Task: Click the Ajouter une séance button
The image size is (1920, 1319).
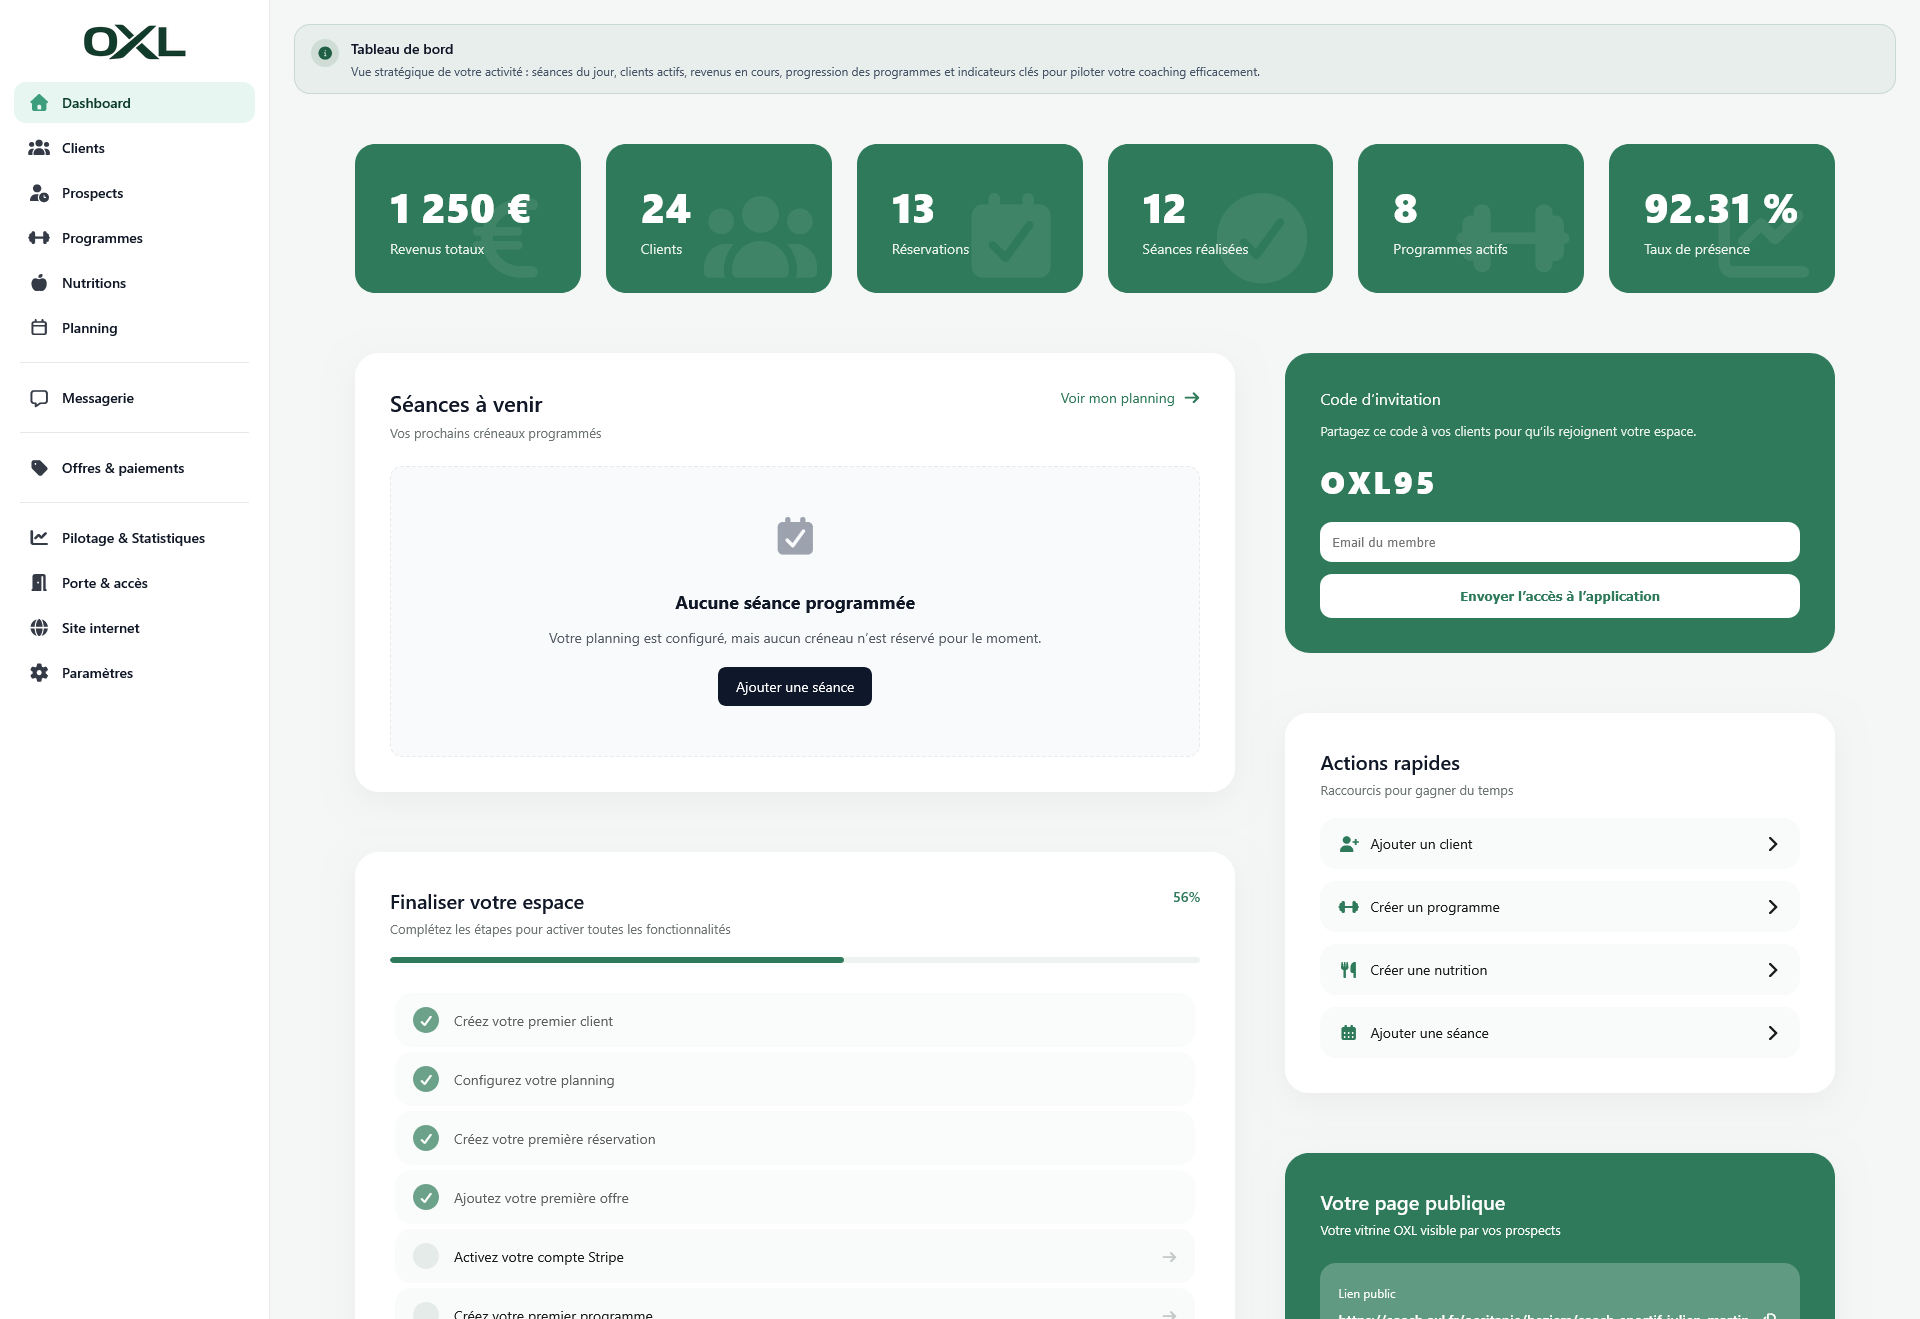Action: 794,686
